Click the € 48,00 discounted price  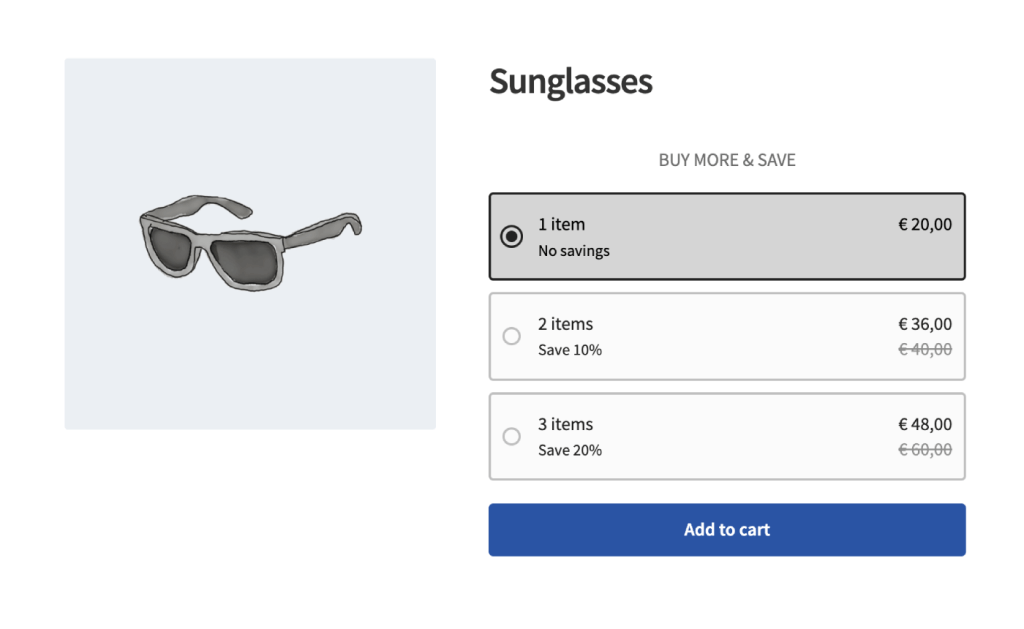925,424
